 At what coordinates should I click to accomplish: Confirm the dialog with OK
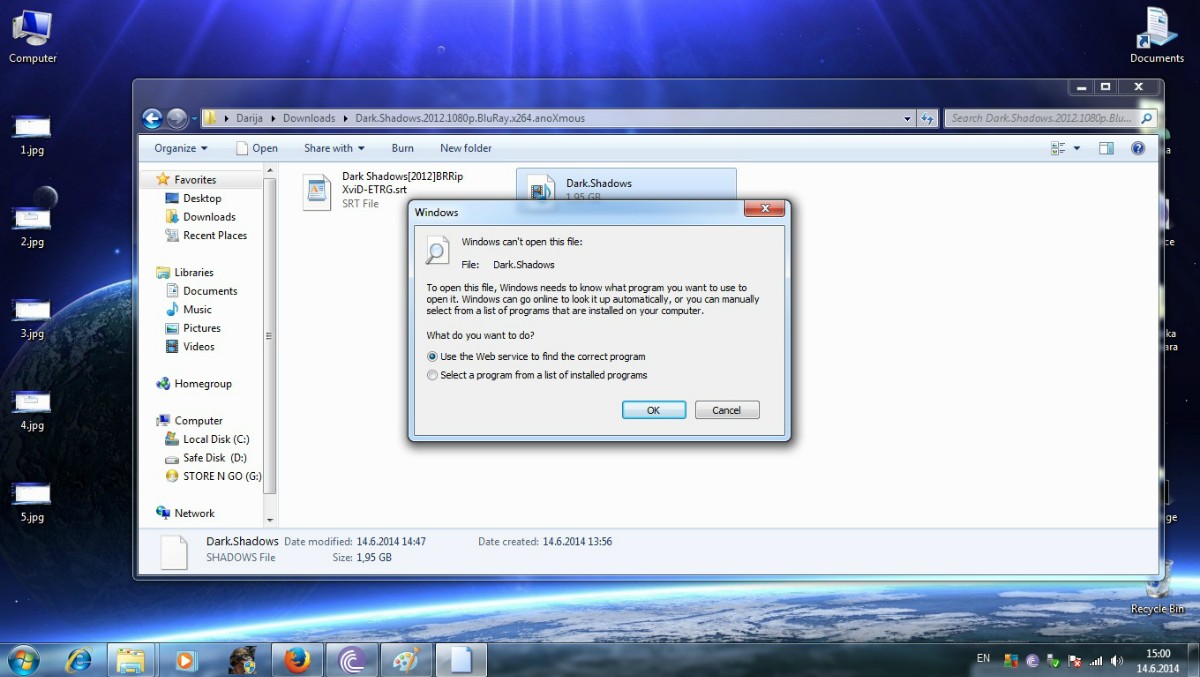[654, 410]
